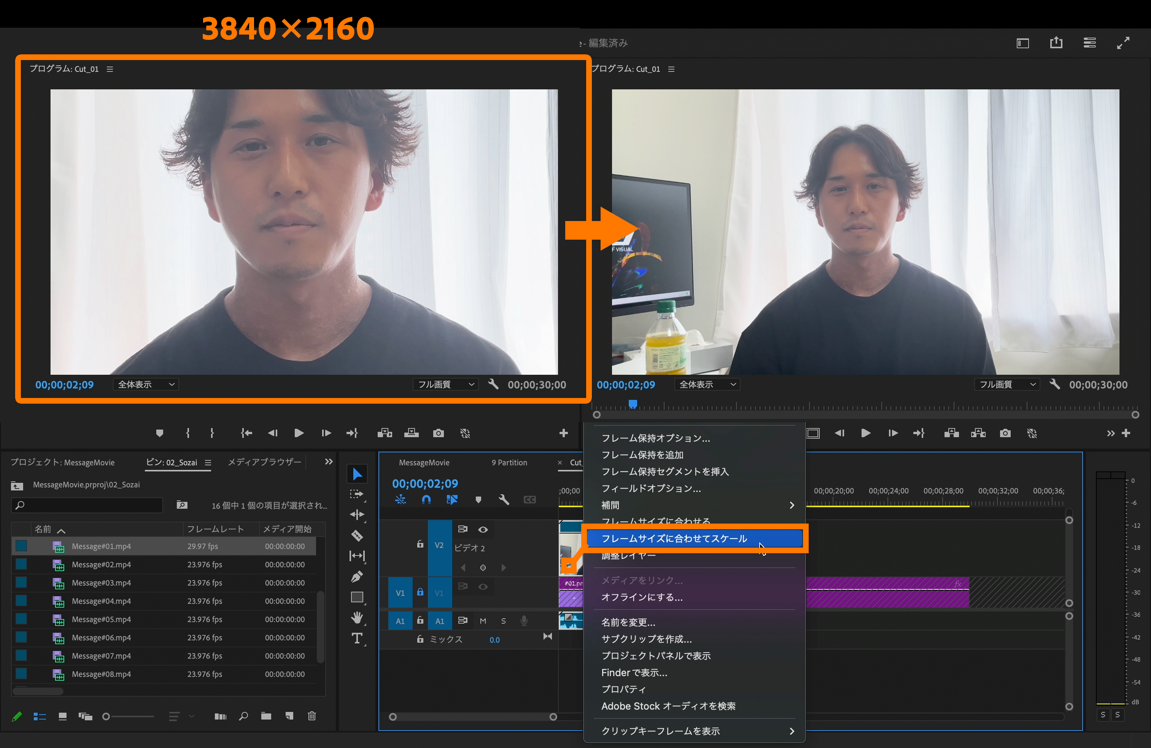This screenshot has height=748, width=1151.
Task: Switch to MessageMovie timeline tab
Action: [x=424, y=463]
